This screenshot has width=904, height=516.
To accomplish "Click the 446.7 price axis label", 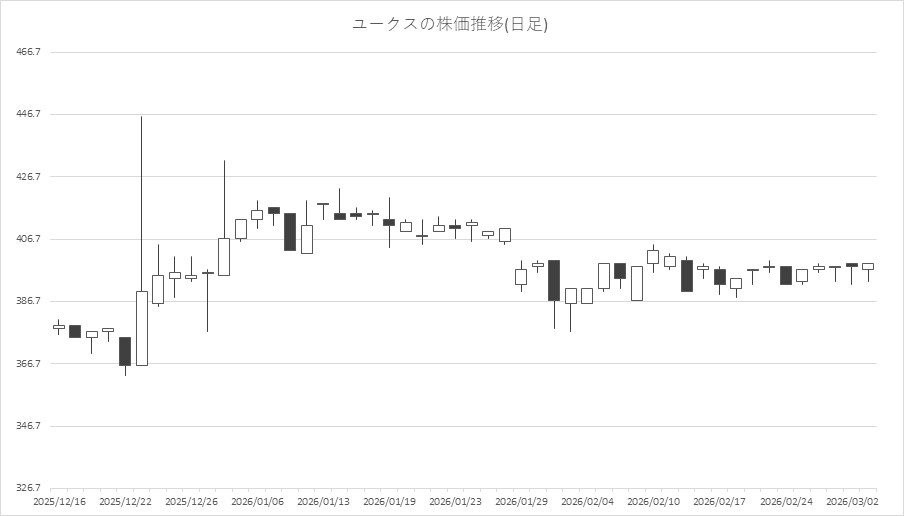I will click(30, 114).
